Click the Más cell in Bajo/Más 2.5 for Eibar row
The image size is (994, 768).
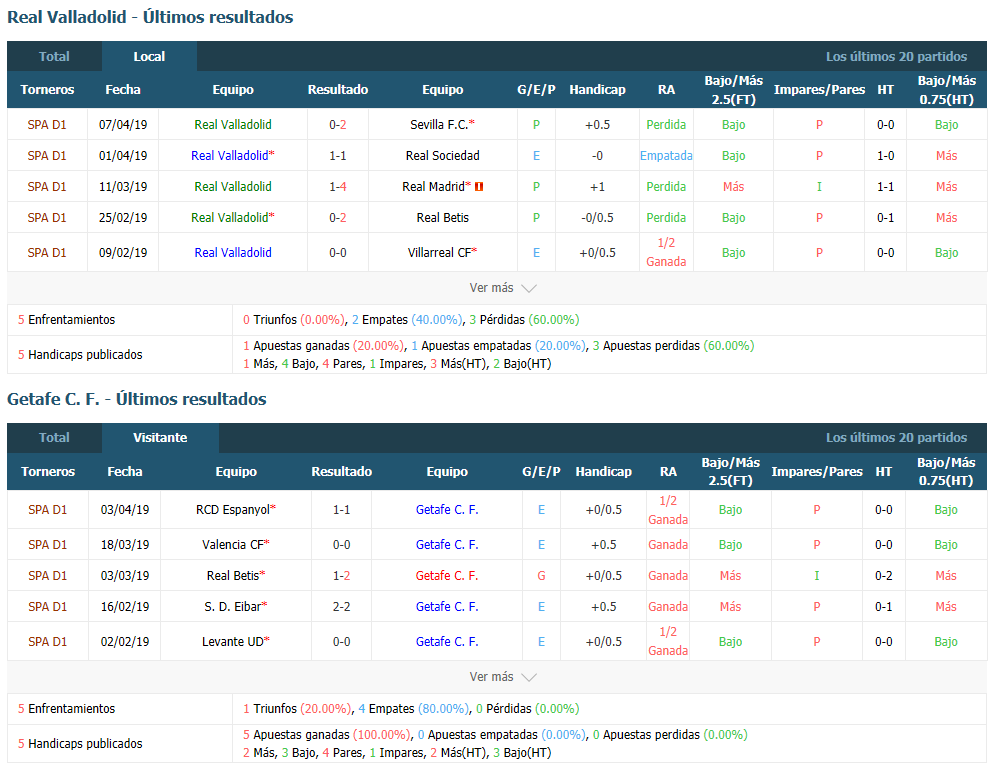point(730,607)
